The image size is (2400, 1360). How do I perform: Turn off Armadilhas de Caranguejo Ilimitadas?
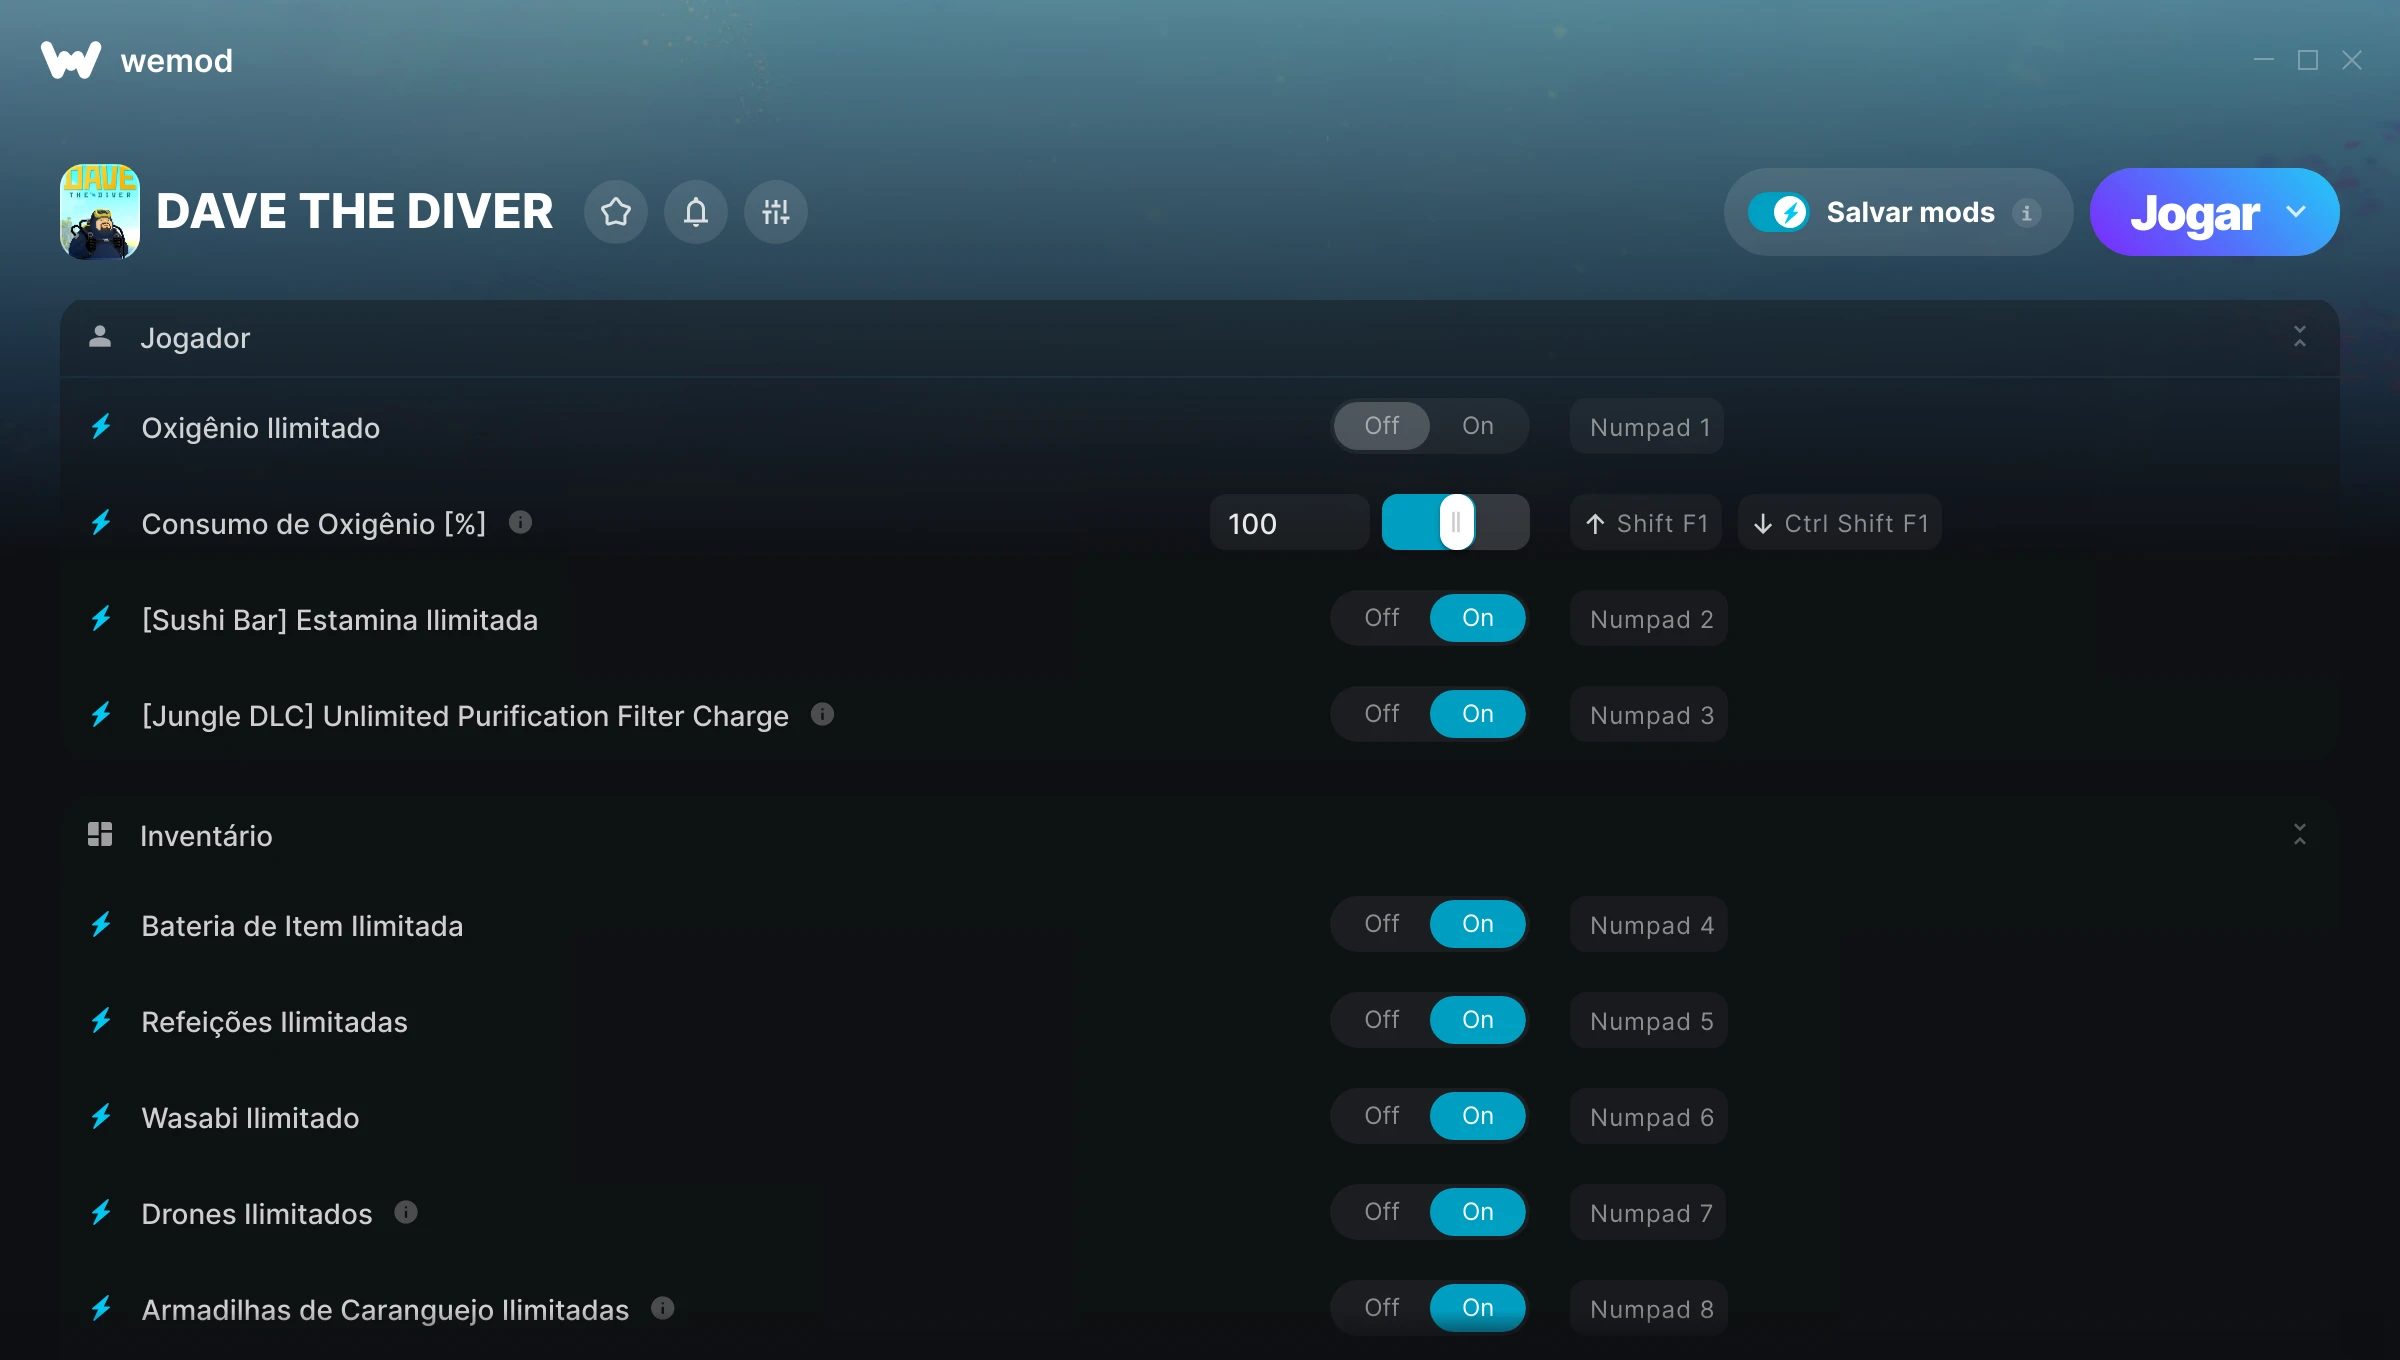click(1382, 1308)
